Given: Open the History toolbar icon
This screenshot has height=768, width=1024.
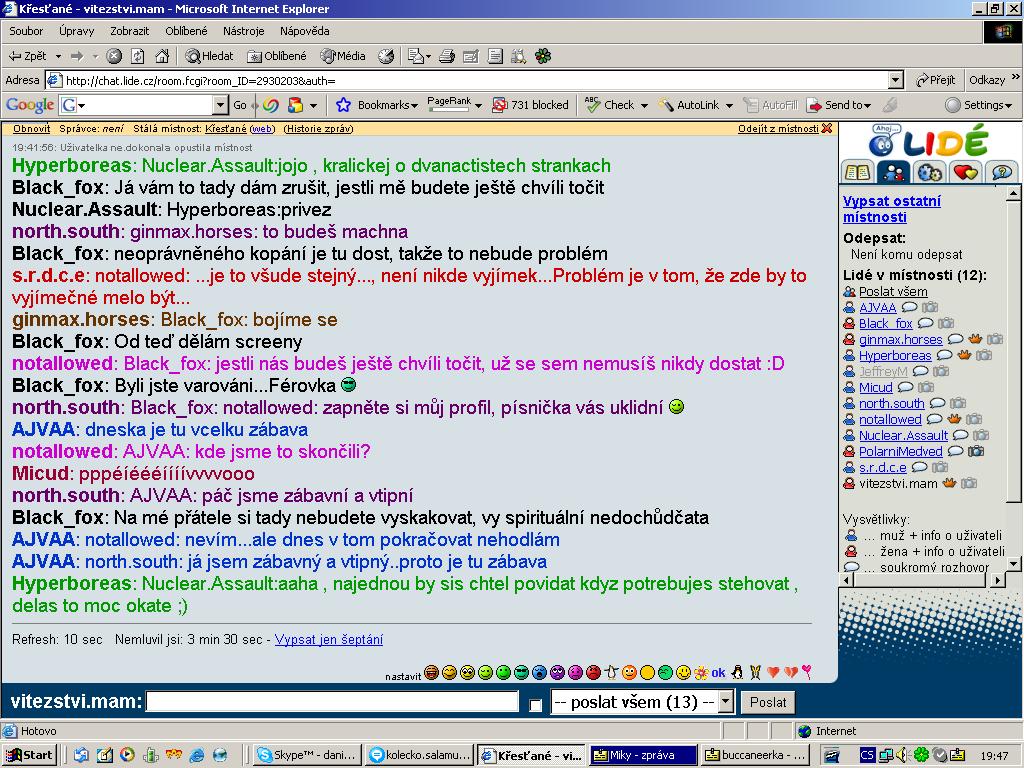Looking at the screenshot, I should point(387,56).
